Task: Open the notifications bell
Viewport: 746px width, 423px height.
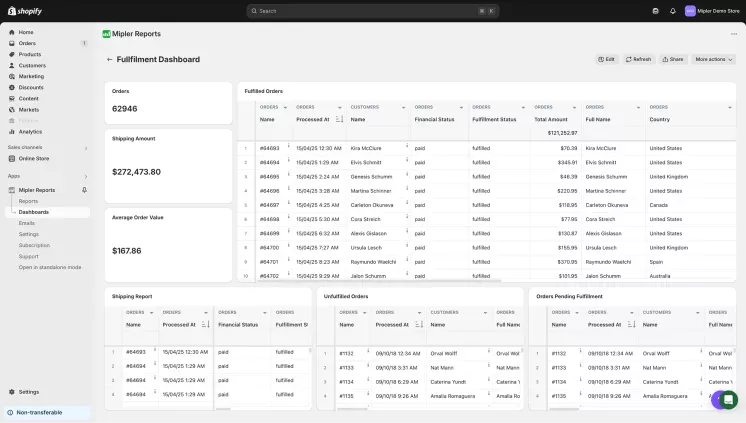Action: coord(673,11)
